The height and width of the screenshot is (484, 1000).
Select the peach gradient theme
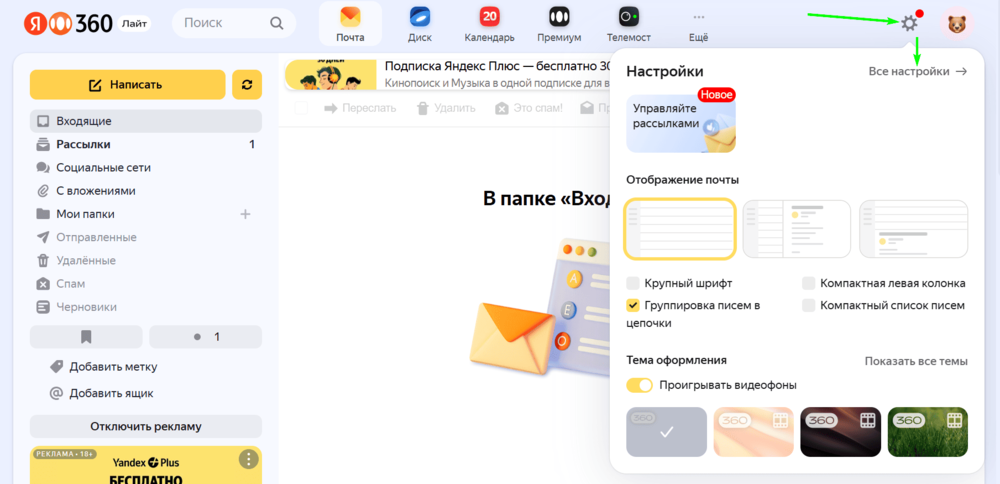point(753,432)
